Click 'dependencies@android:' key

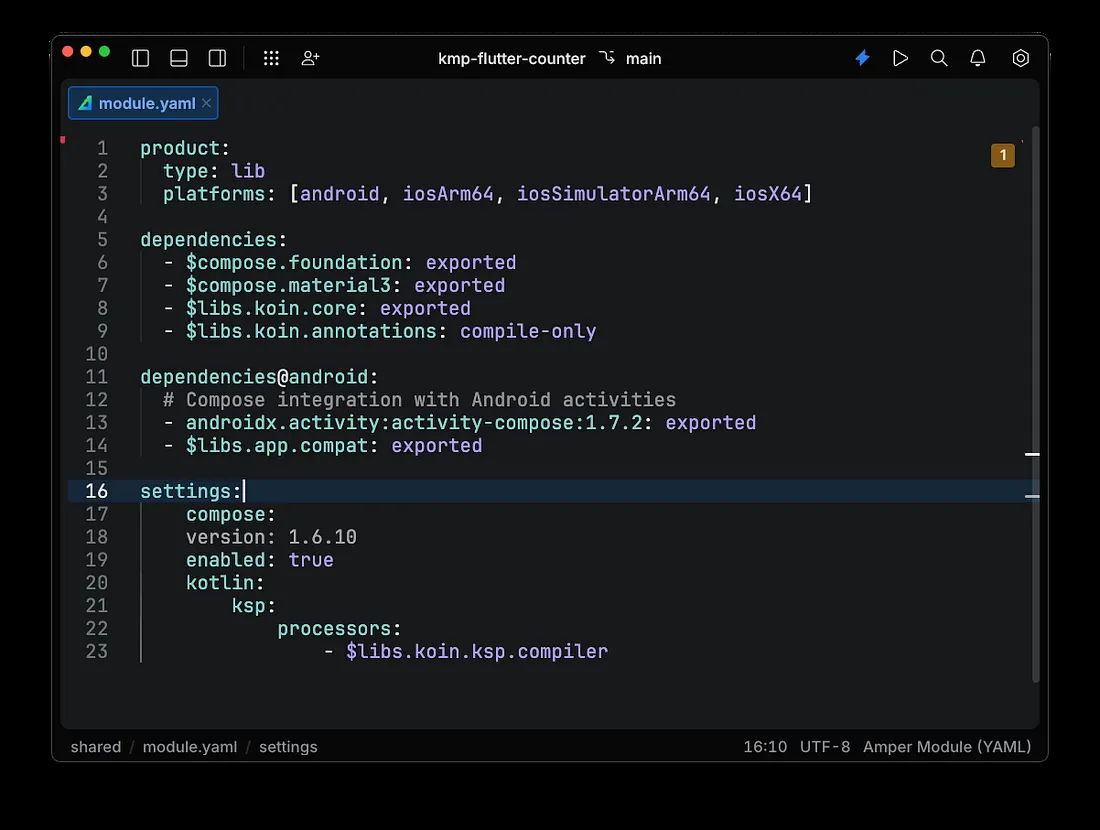tap(259, 377)
